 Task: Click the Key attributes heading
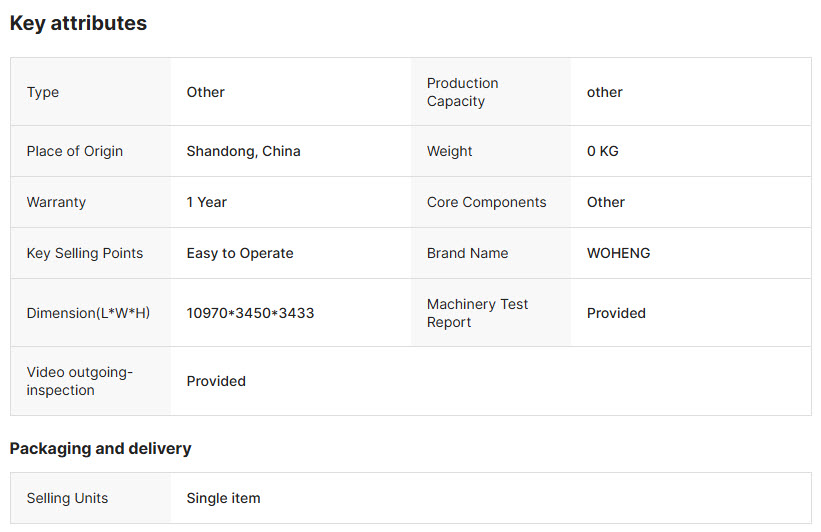[x=79, y=24]
